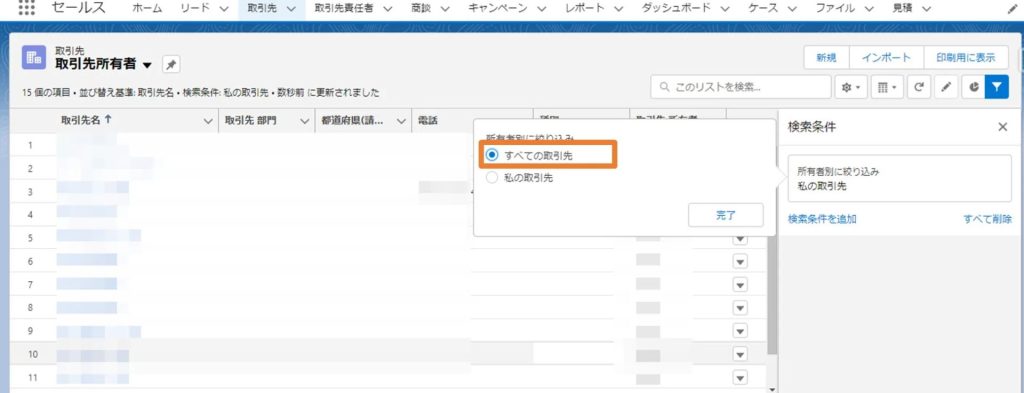Viewport: 1024px width, 393px height.
Task: Expand the 取引先 tab chevron menu
Action: coord(292,8)
